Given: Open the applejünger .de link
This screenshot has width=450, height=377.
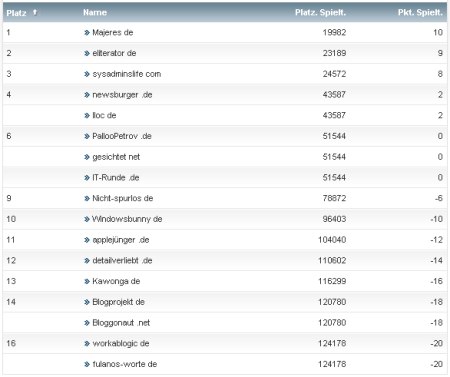Looking at the screenshot, I should tap(121, 240).
